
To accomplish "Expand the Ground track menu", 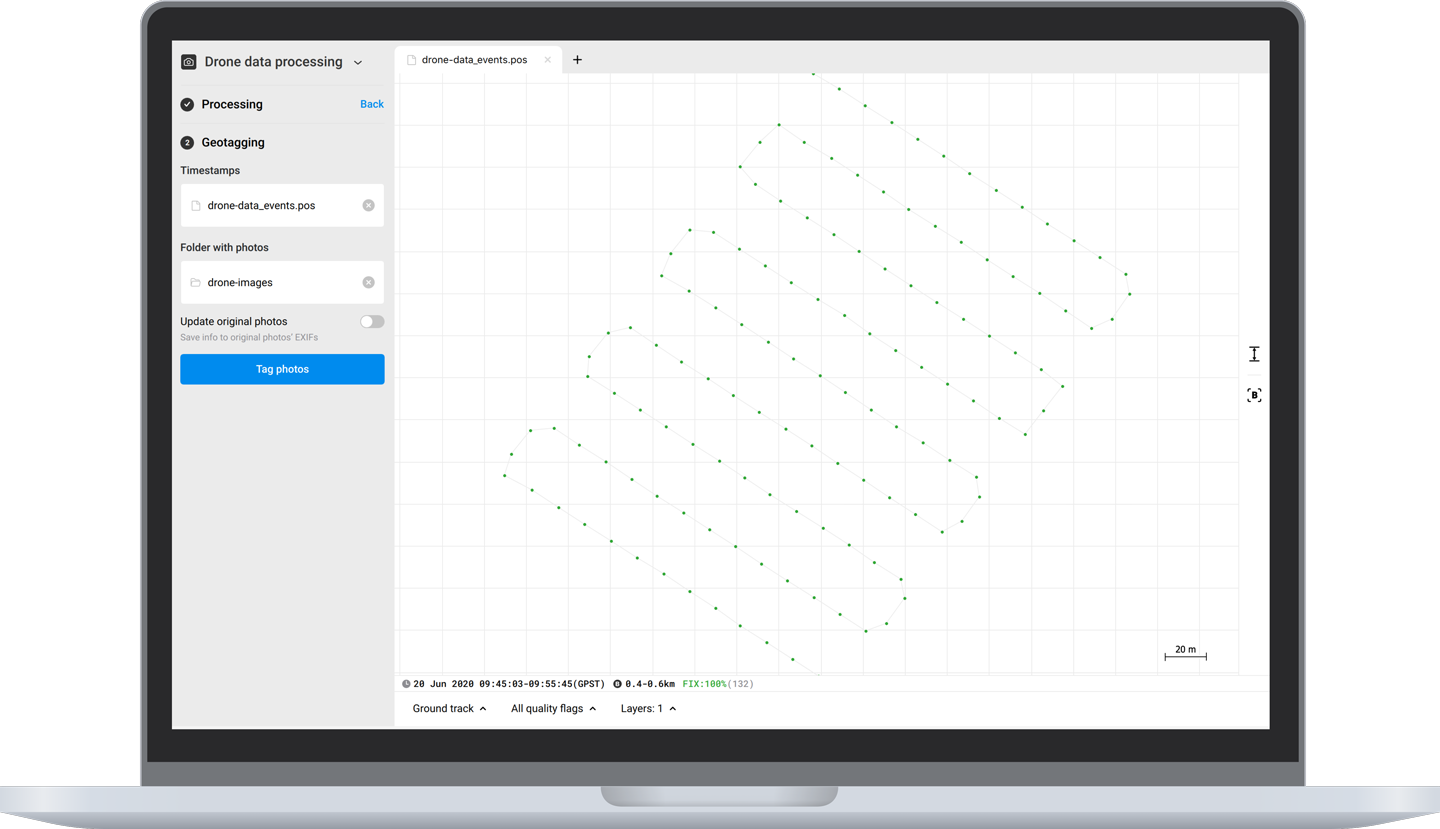I will [x=449, y=708].
